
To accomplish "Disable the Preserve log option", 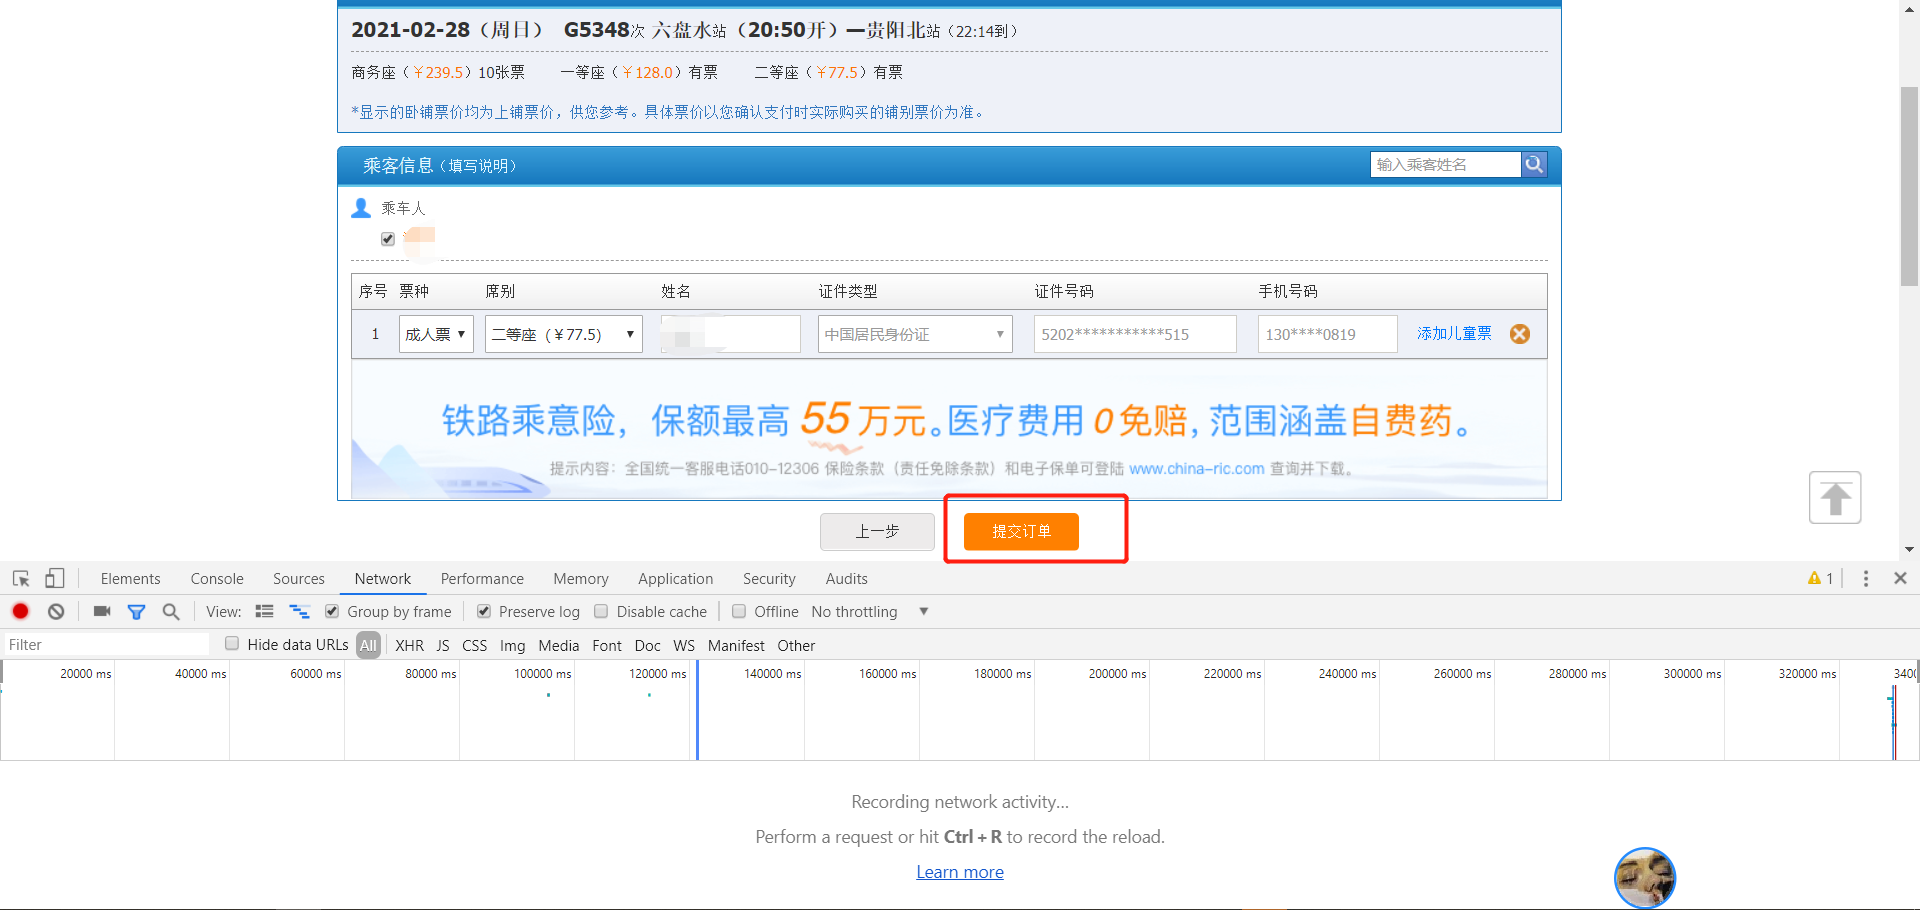I will 484,611.
